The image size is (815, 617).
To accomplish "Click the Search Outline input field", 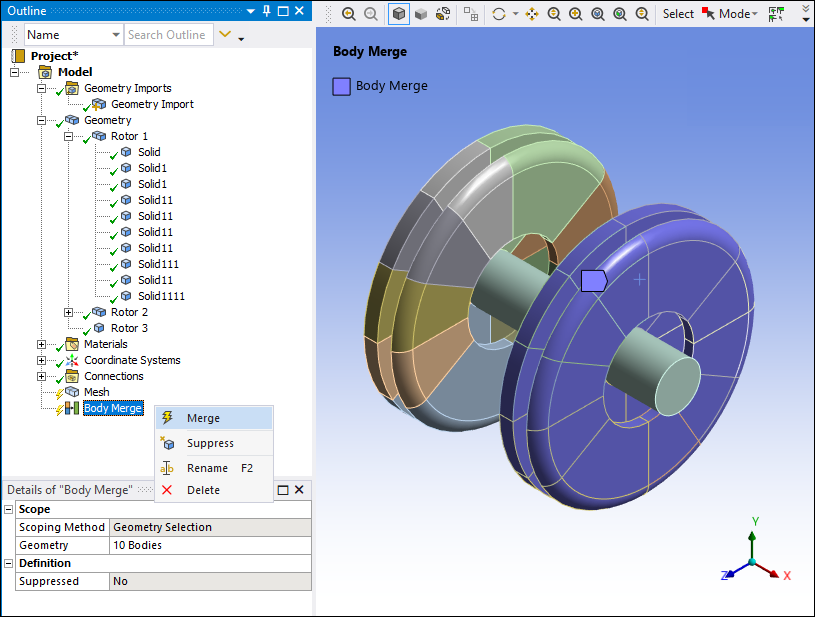I will coord(166,35).
